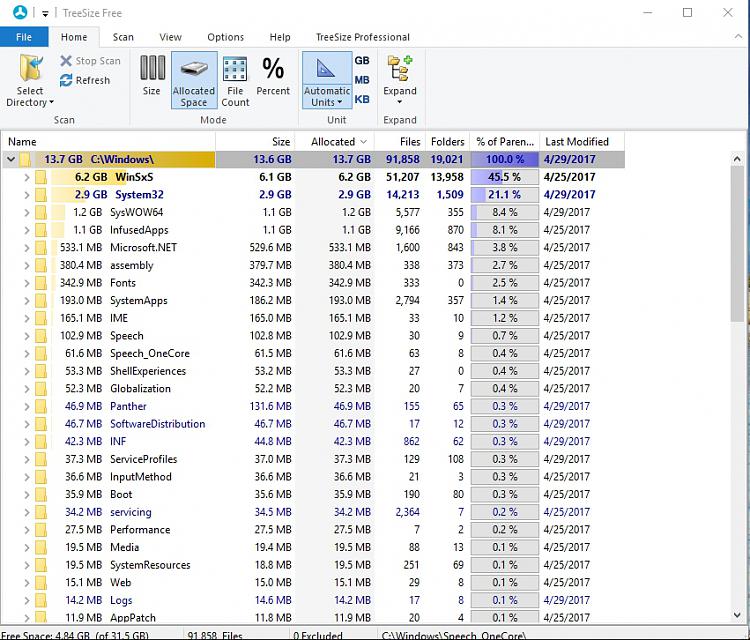Viewport: 750px width, 640px height.
Task: Sort by the Size column header
Action: [255, 142]
